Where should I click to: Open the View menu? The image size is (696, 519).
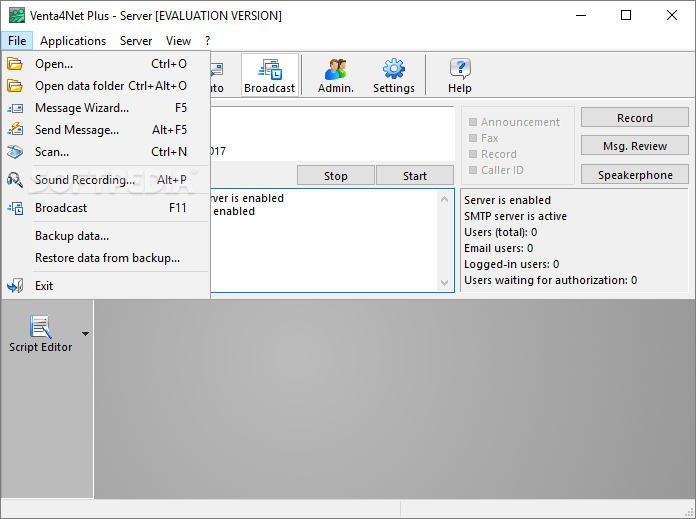[178, 41]
